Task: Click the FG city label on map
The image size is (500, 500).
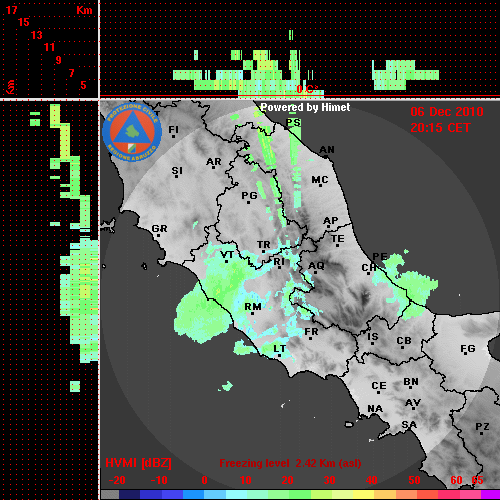Action: (468, 349)
